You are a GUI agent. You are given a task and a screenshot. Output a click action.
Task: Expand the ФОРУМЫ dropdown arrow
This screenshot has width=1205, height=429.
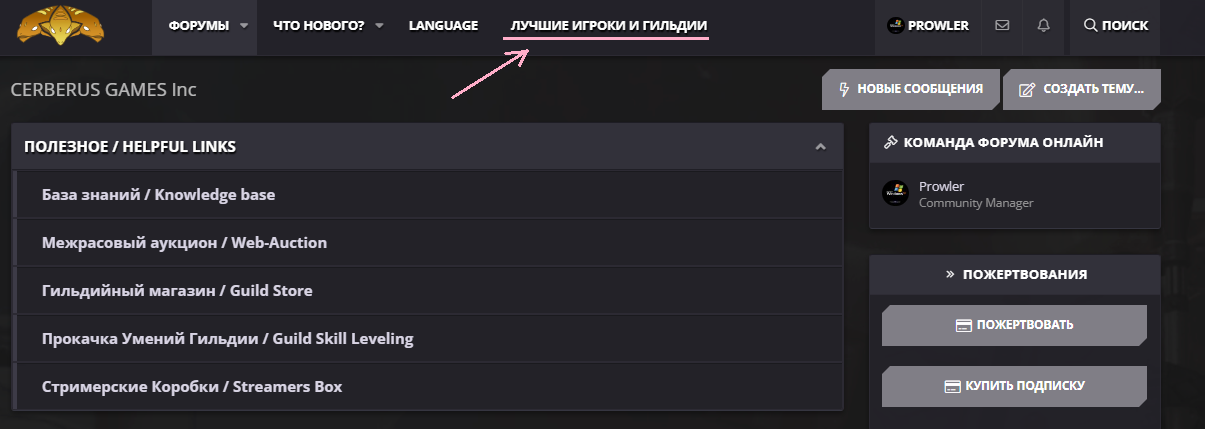pyautogui.click(x=244, y=26)
